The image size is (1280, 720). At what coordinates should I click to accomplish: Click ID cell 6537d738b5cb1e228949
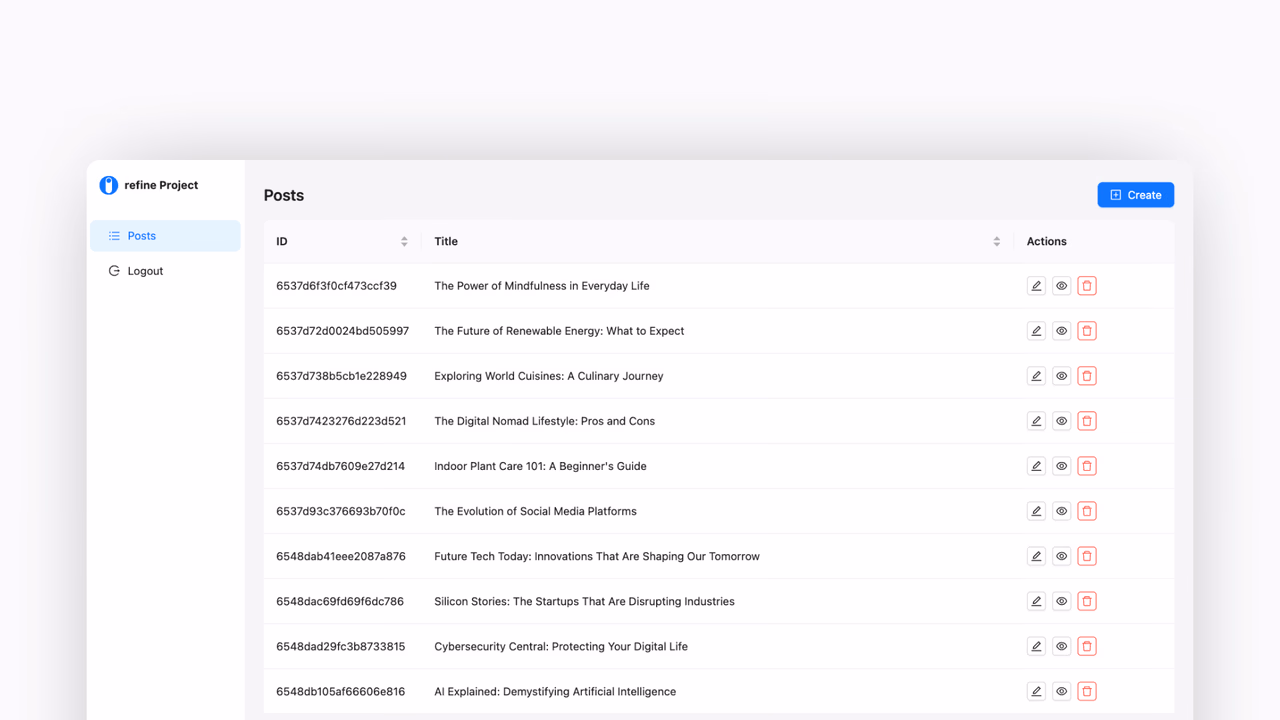[x=342, y=376]
